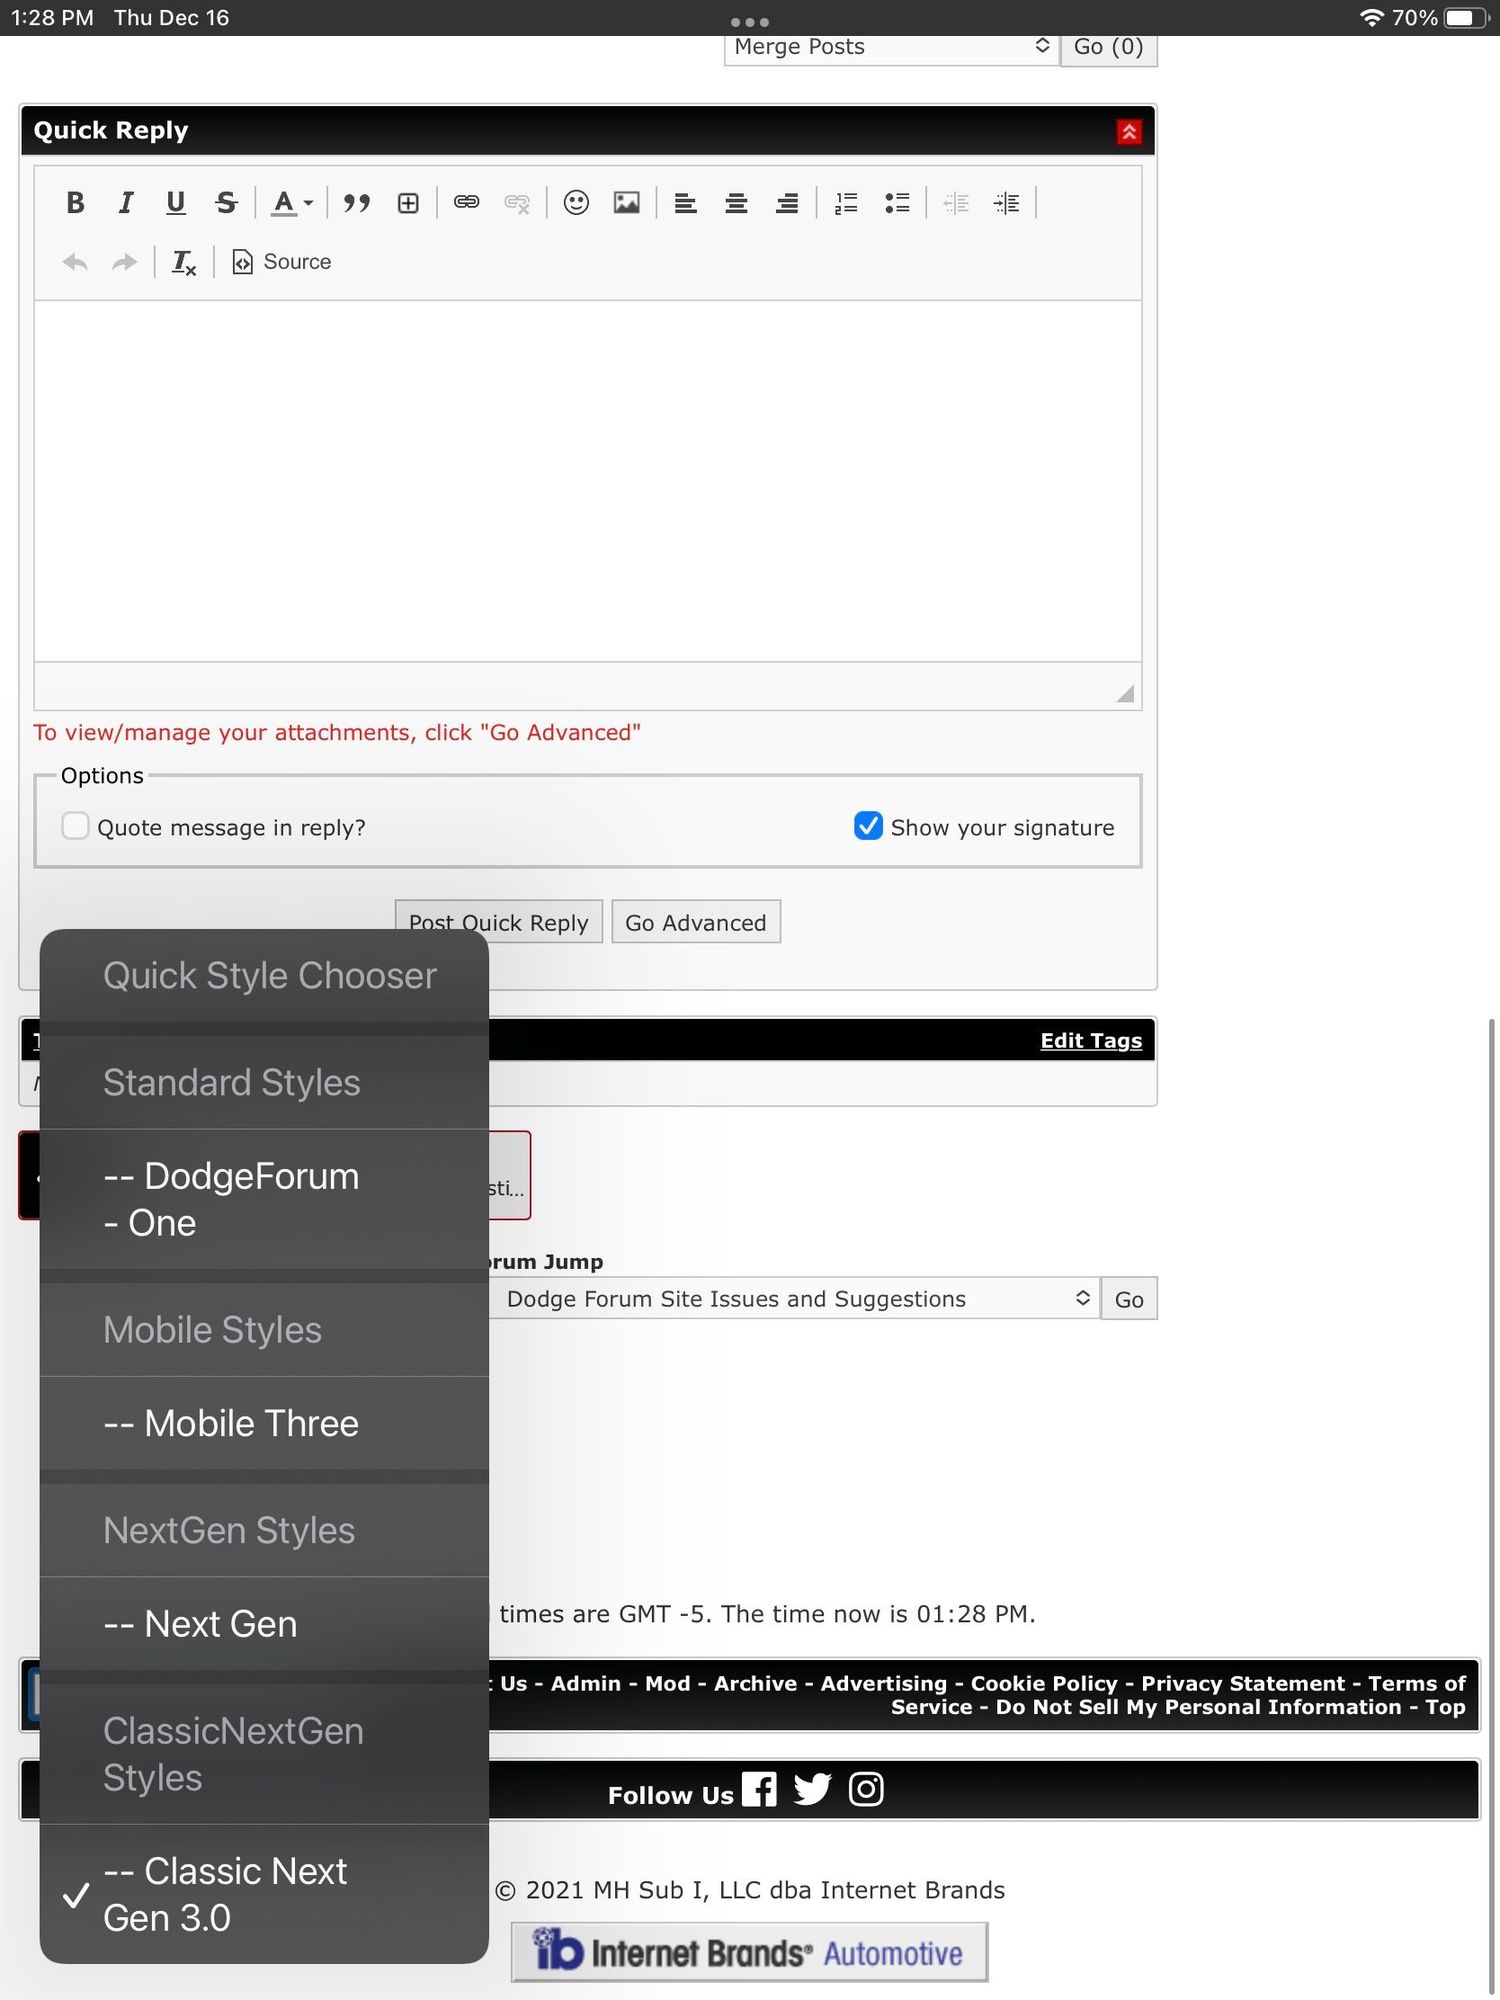Viewport: 1500px width, 2000px height.
Task: Expand the Merge Posts dropdown
Action: pos(890,47)
